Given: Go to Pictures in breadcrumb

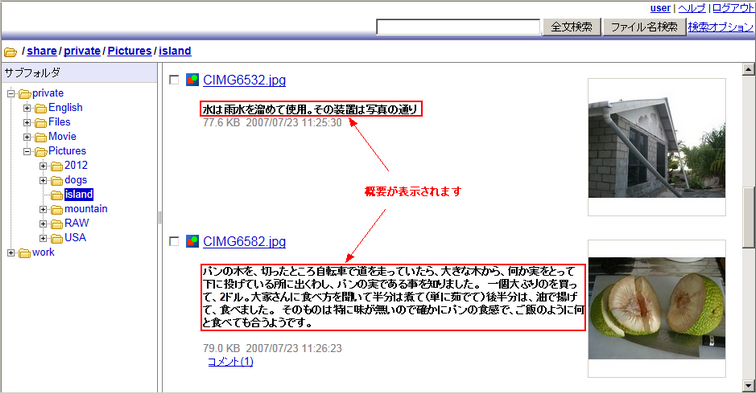Looking at the screenshot, I should click(129, 51).
